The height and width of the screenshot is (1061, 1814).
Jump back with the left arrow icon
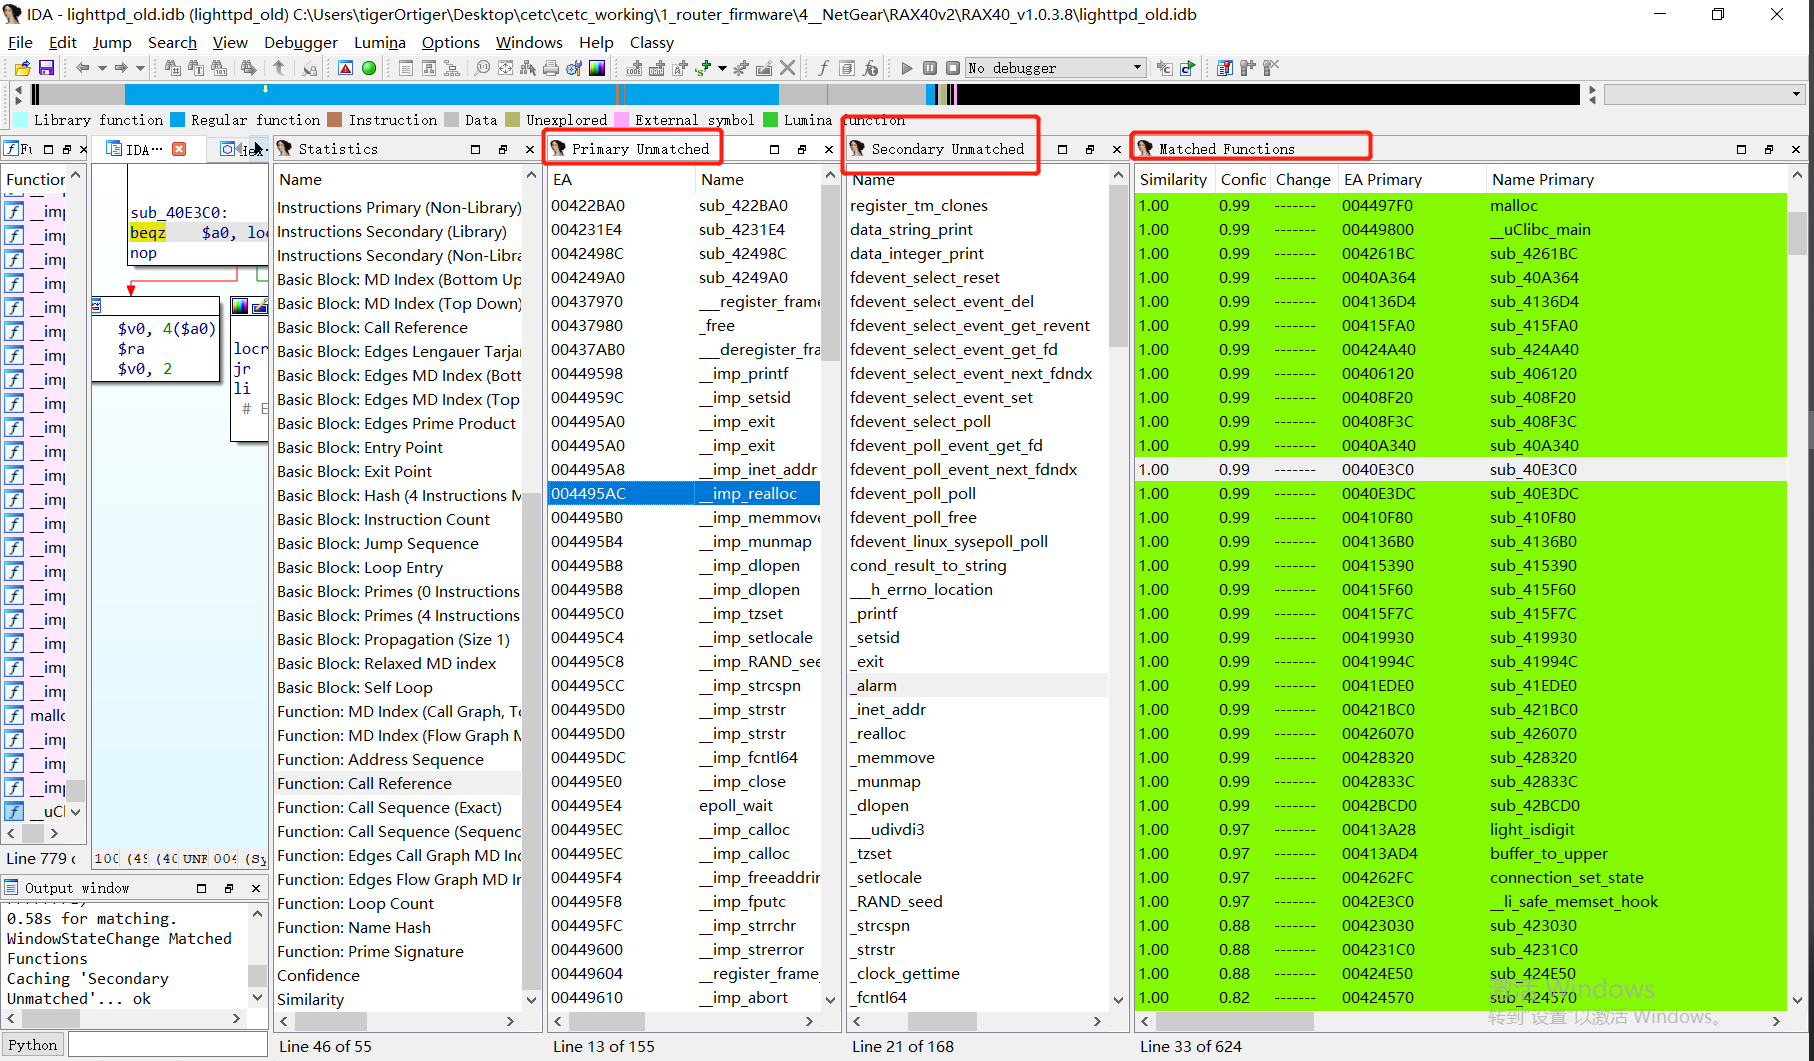(82, 68)
